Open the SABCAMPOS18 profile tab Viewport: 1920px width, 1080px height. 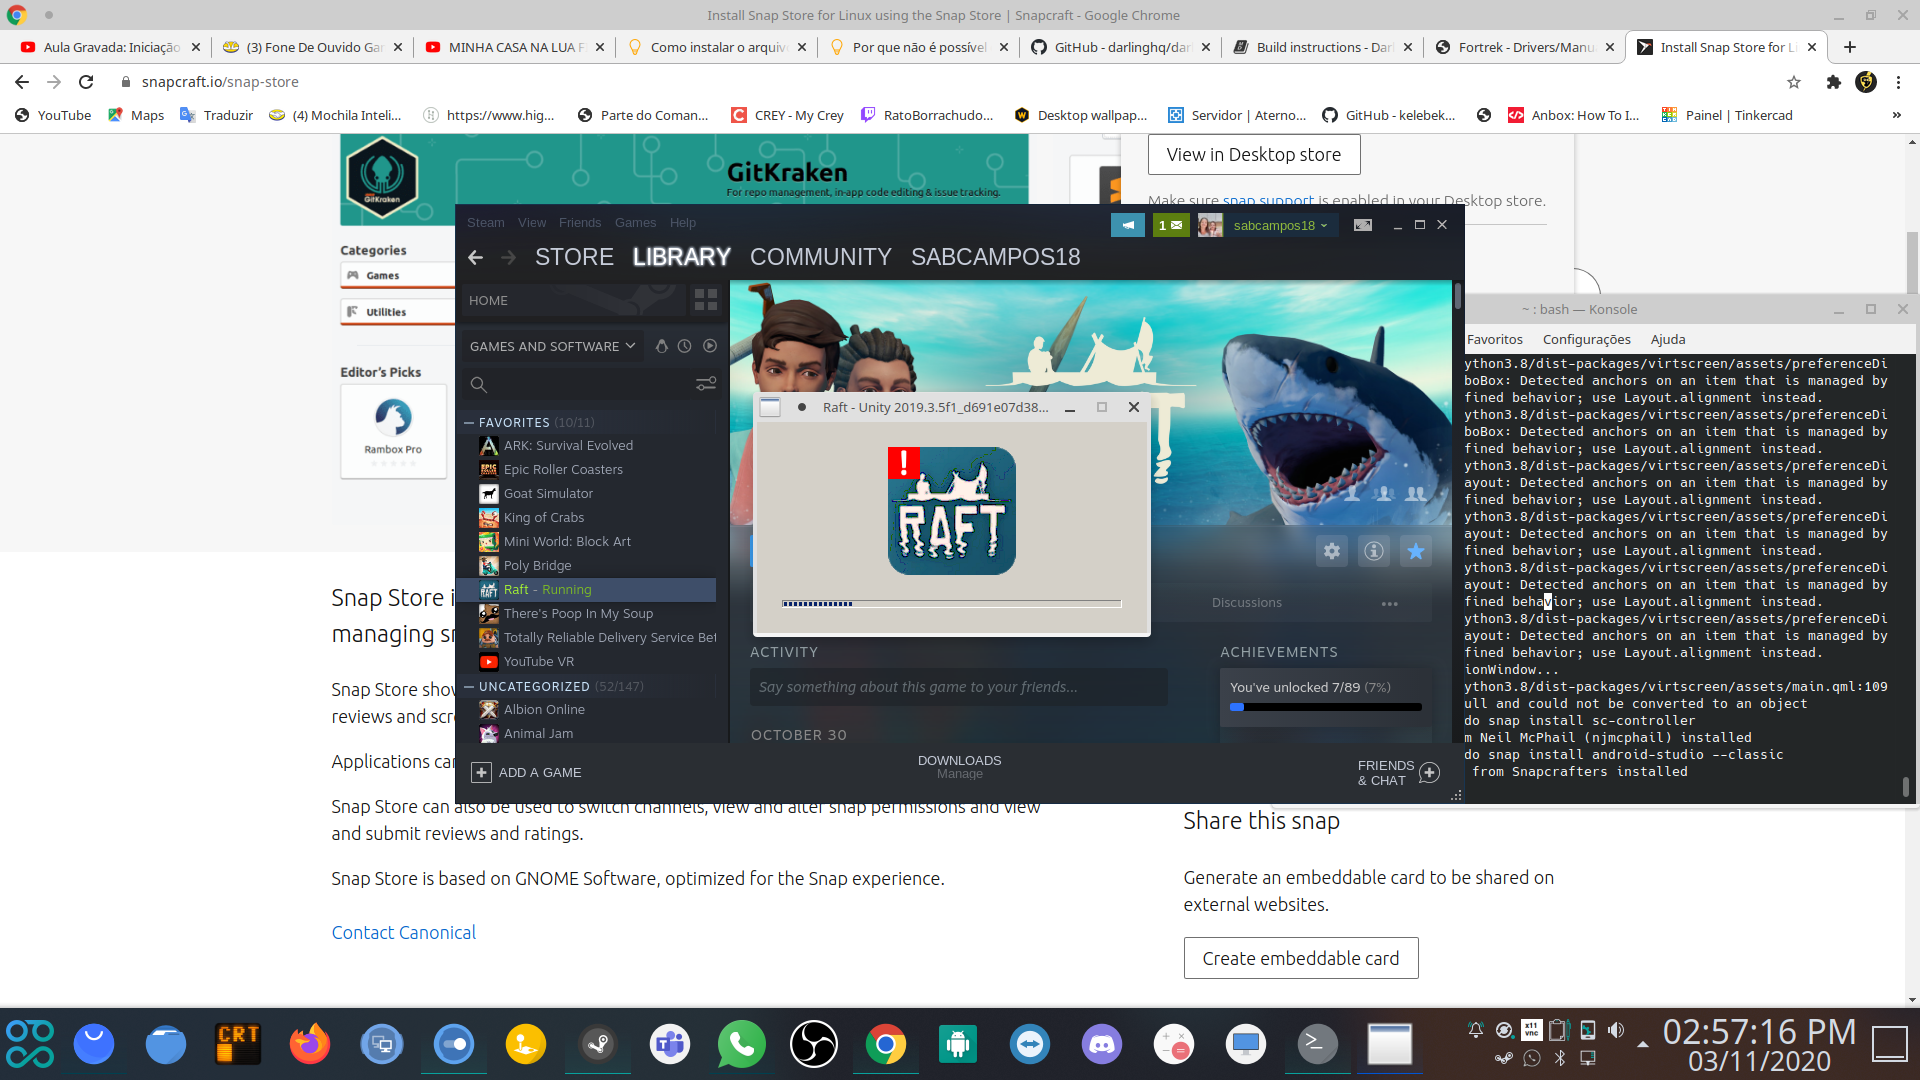tap(995, 257)
